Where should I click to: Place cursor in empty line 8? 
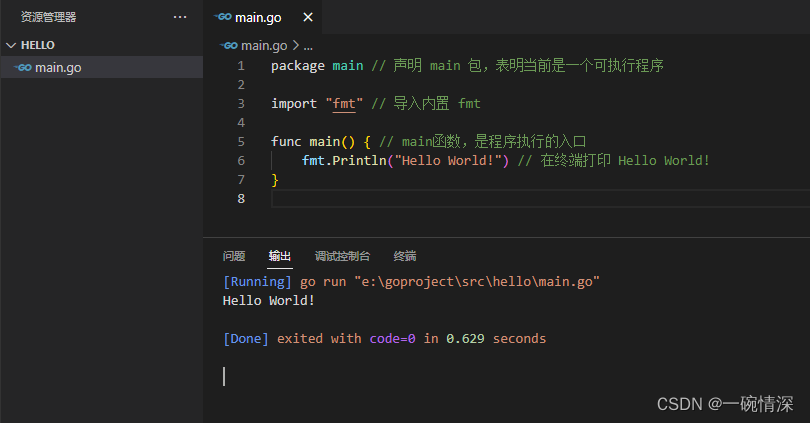(540, 198)
